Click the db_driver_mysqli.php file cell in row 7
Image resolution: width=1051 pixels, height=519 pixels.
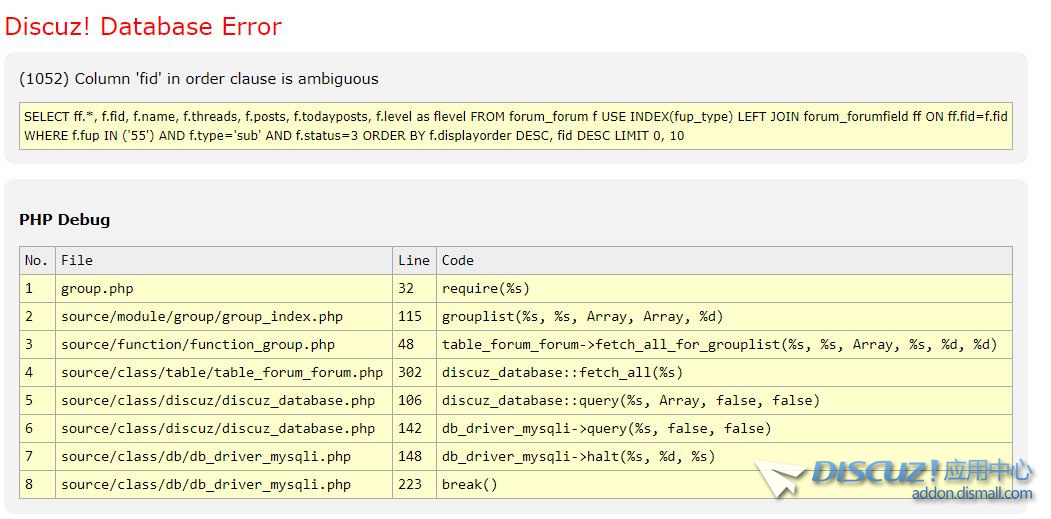(x=224, y=457)
